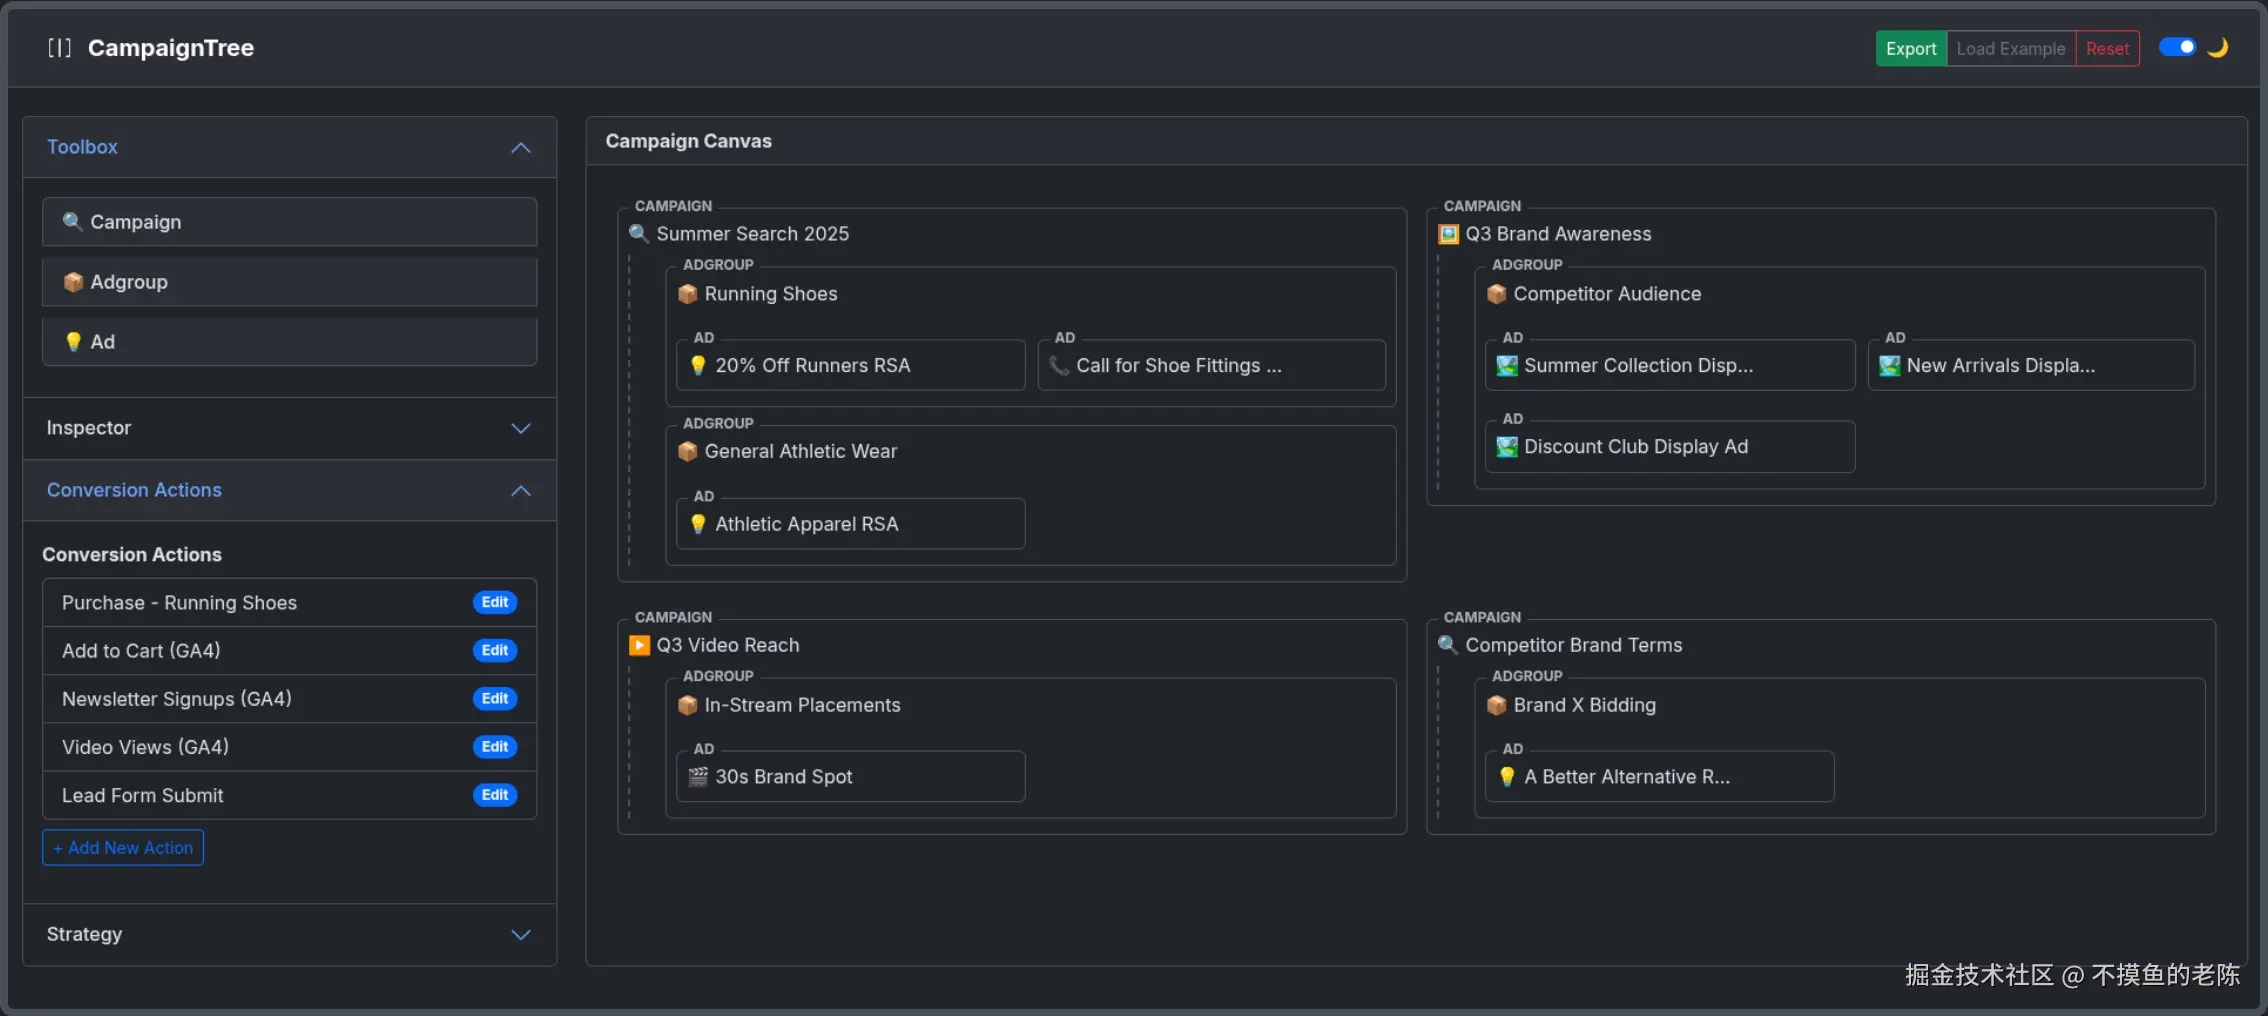Click the image icon on Discount Club Display Ad

click(1507, 447)
